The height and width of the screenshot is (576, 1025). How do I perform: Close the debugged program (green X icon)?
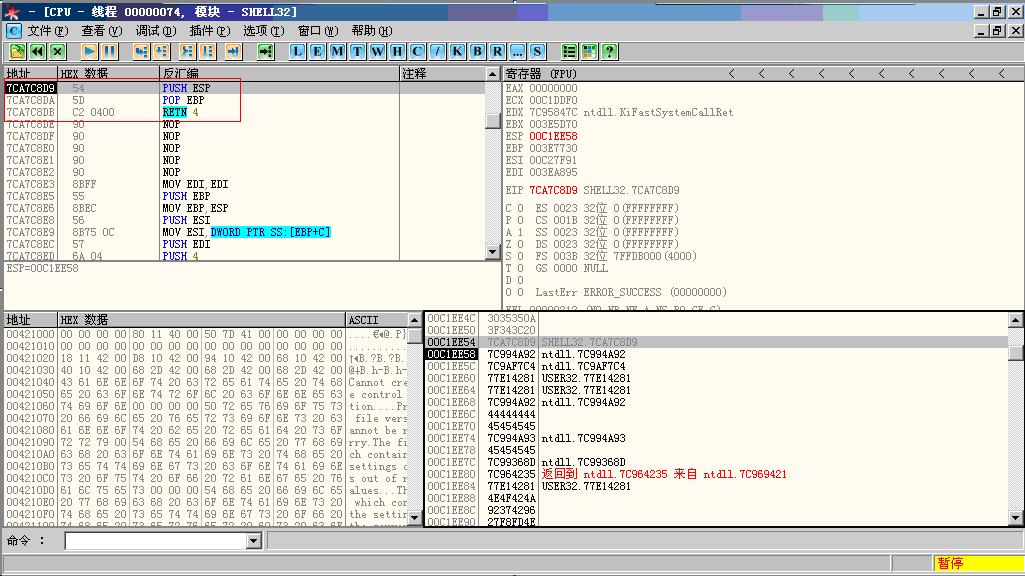point(58,52)
